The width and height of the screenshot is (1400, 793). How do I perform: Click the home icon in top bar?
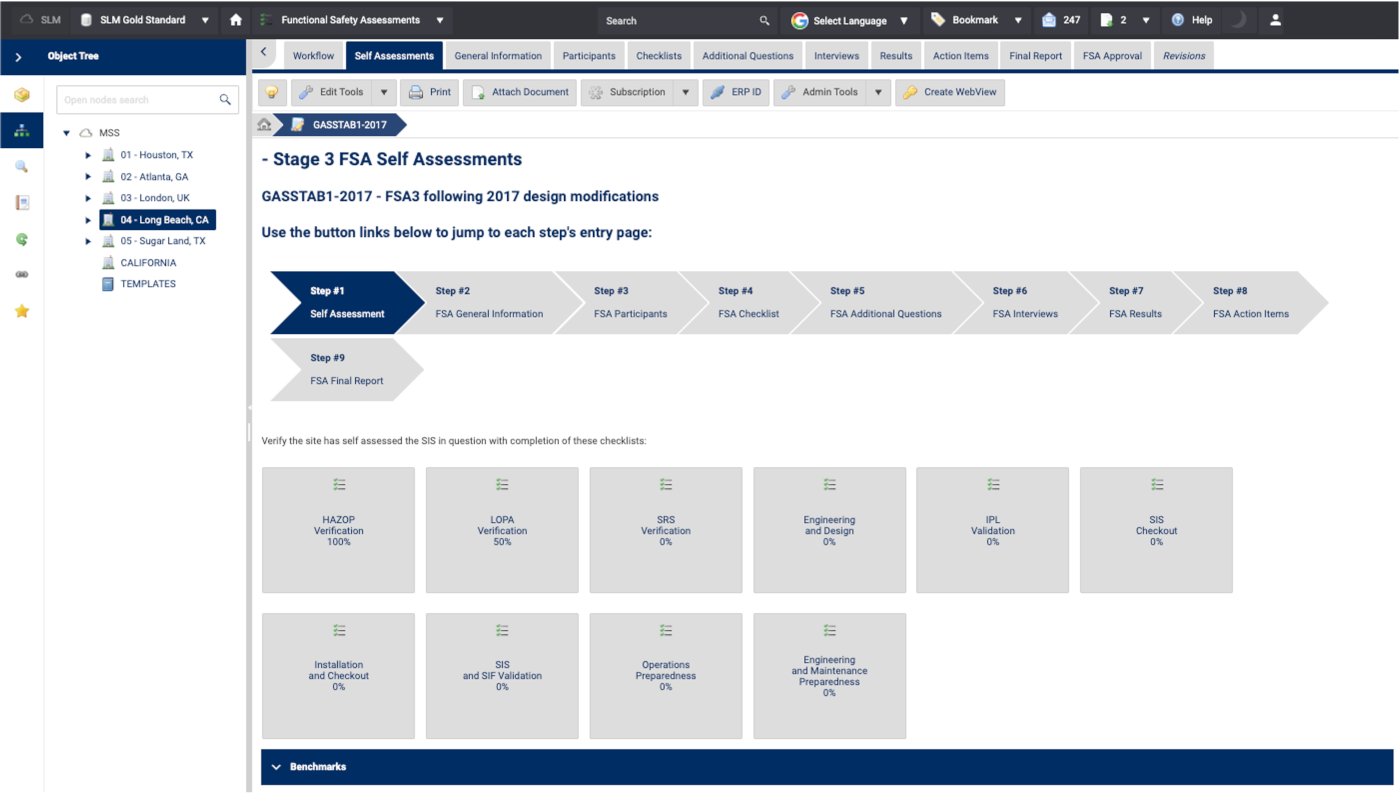[x=236, y=20]
